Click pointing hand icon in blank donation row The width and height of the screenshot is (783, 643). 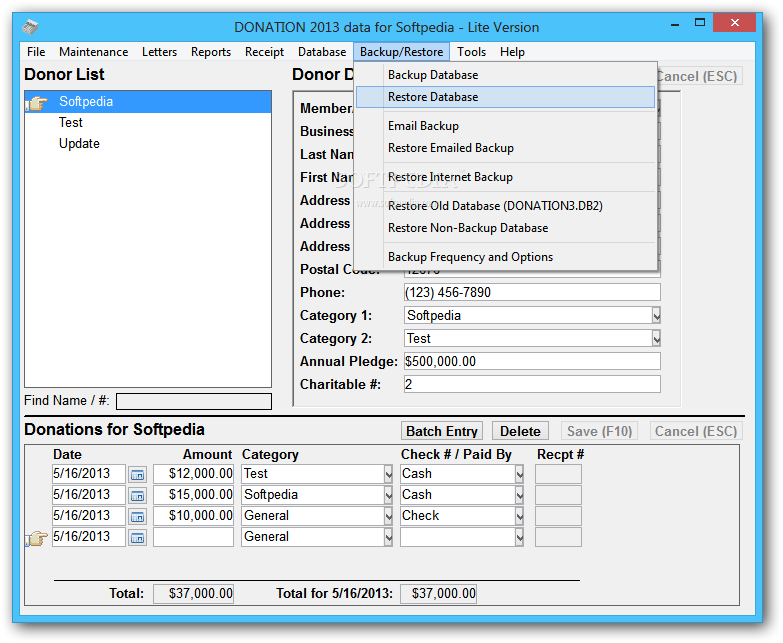(37, 538)
